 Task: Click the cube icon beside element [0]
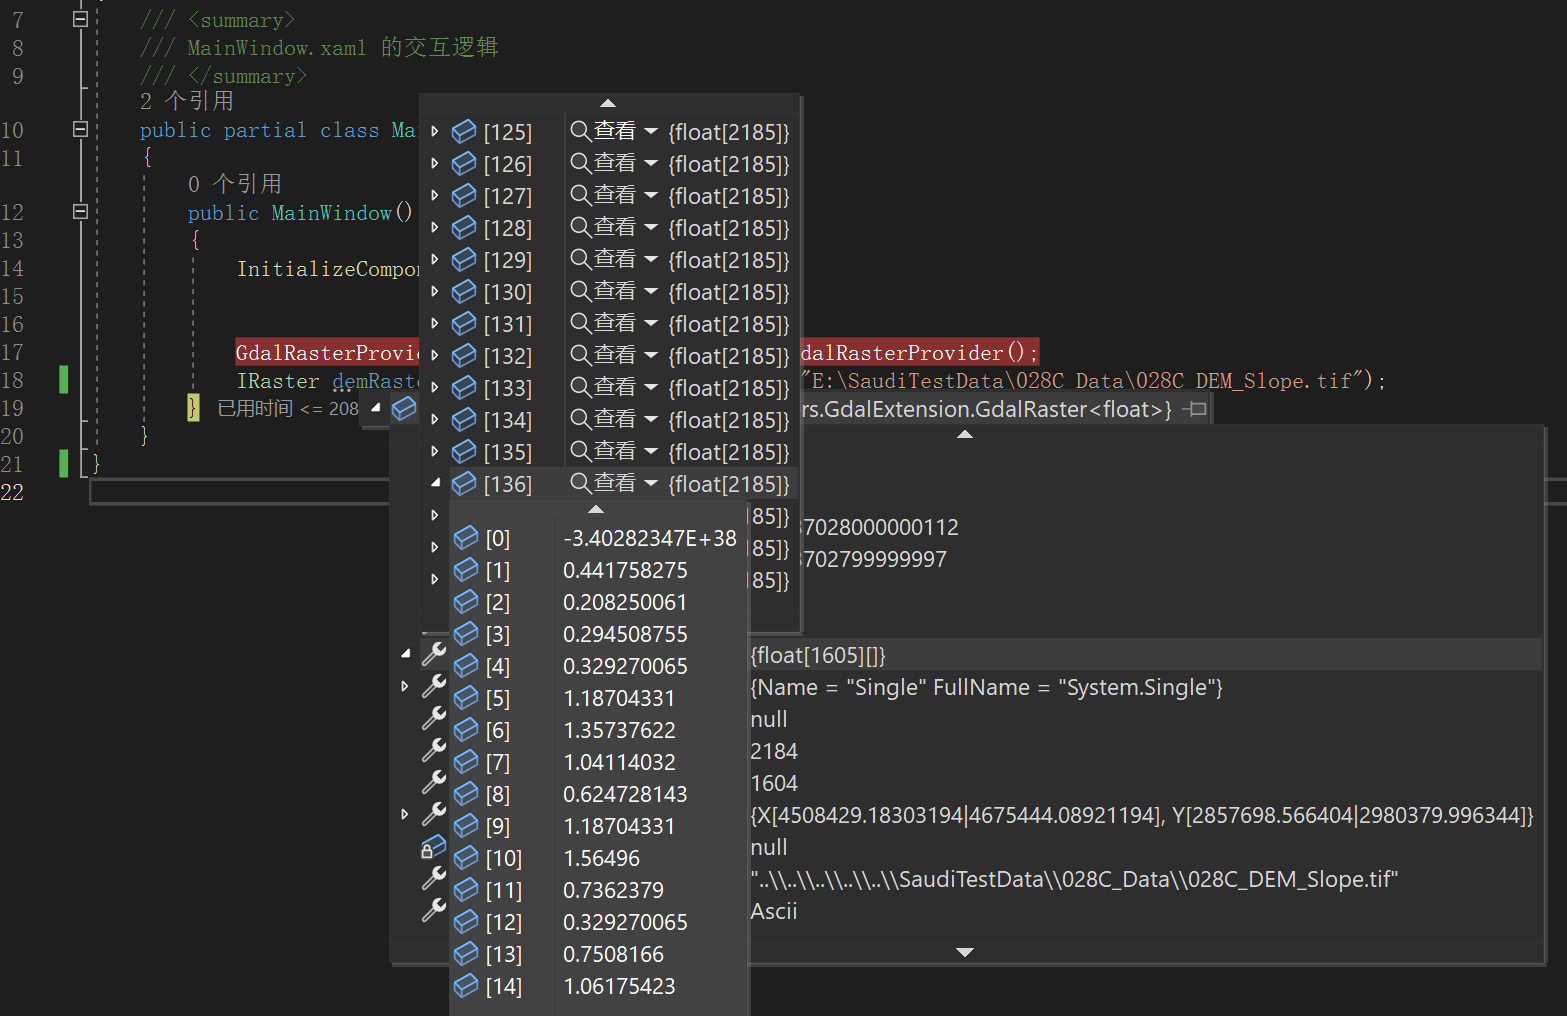coord(466,538)
